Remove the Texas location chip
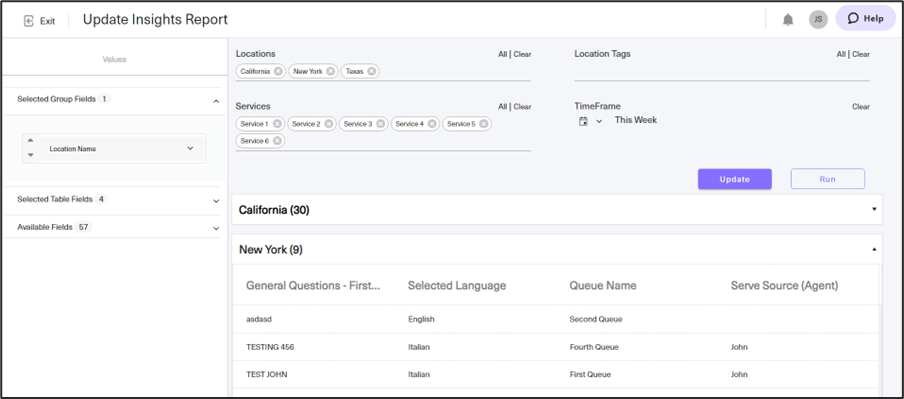Image resolution: width=904 pixels, height=399 pixels. click(371, 71)
